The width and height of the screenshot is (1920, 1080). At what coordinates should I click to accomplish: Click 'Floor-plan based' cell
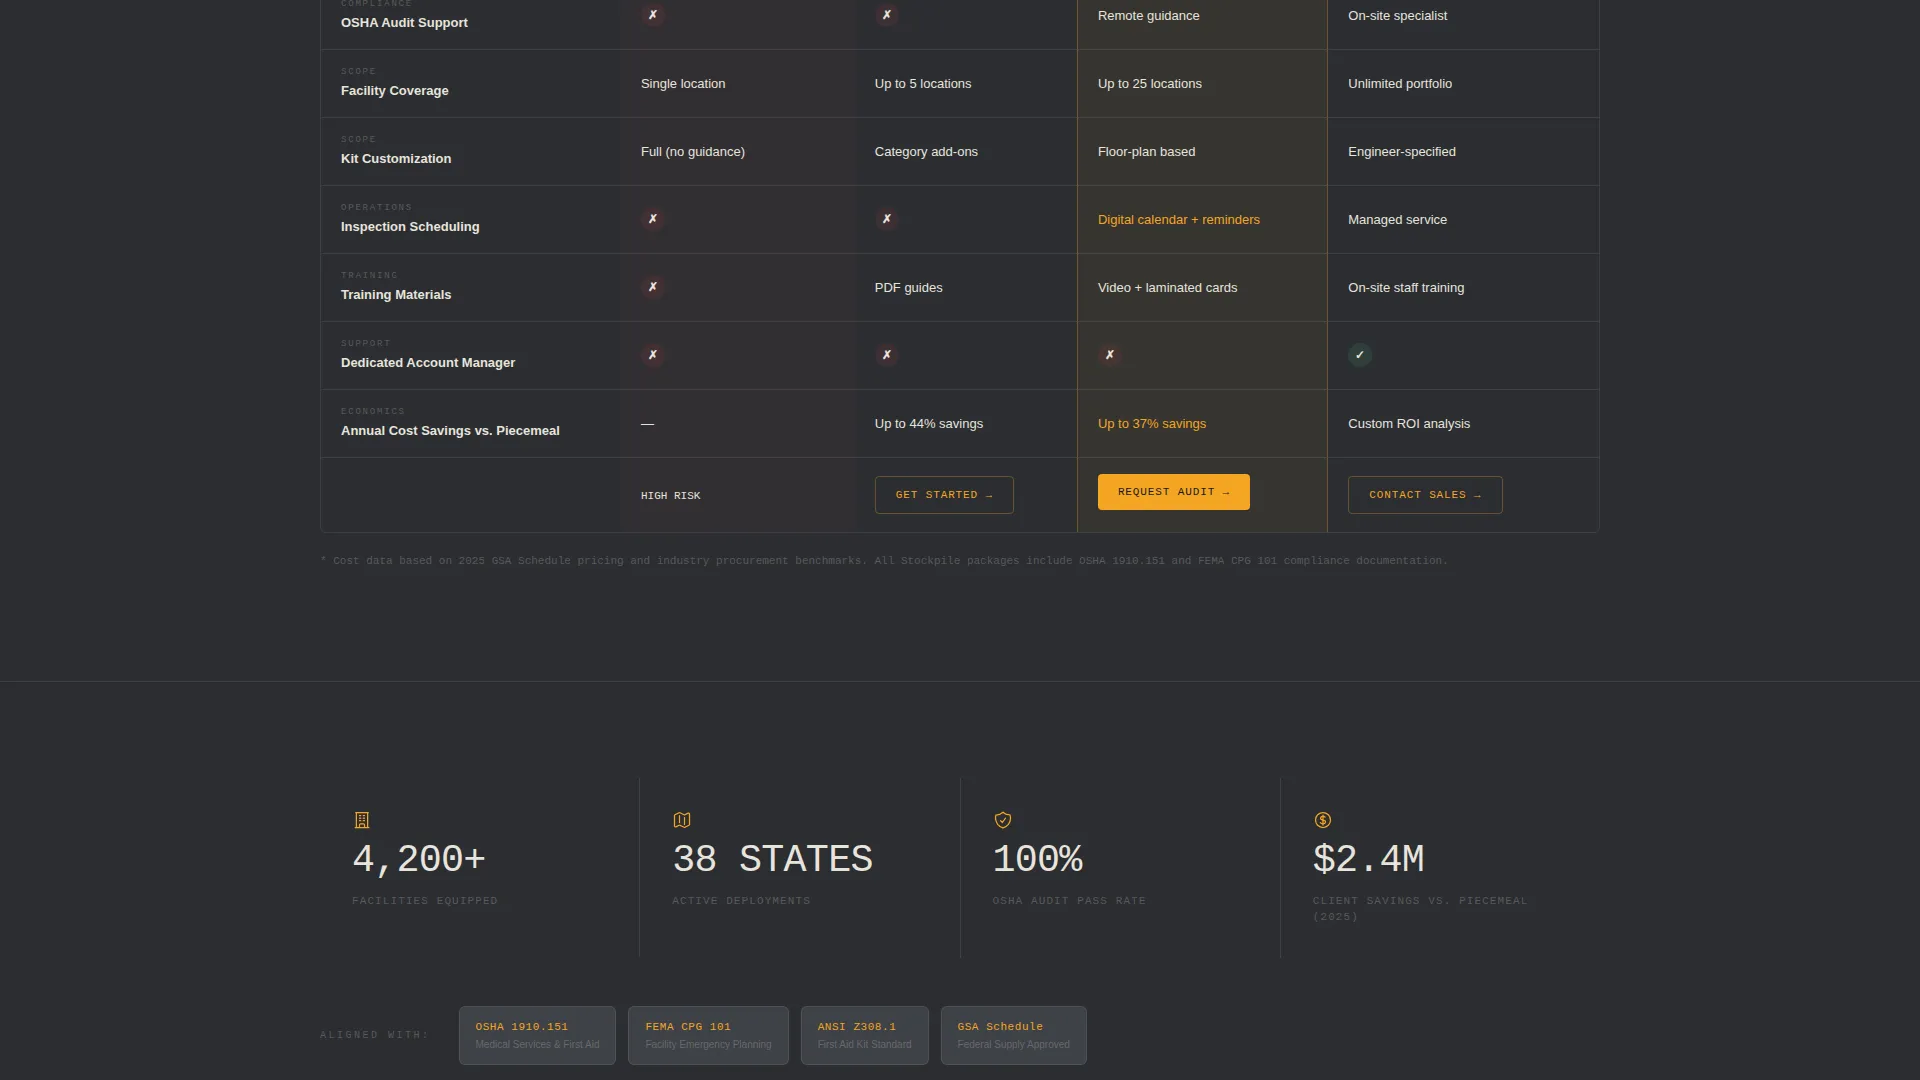1146,152
